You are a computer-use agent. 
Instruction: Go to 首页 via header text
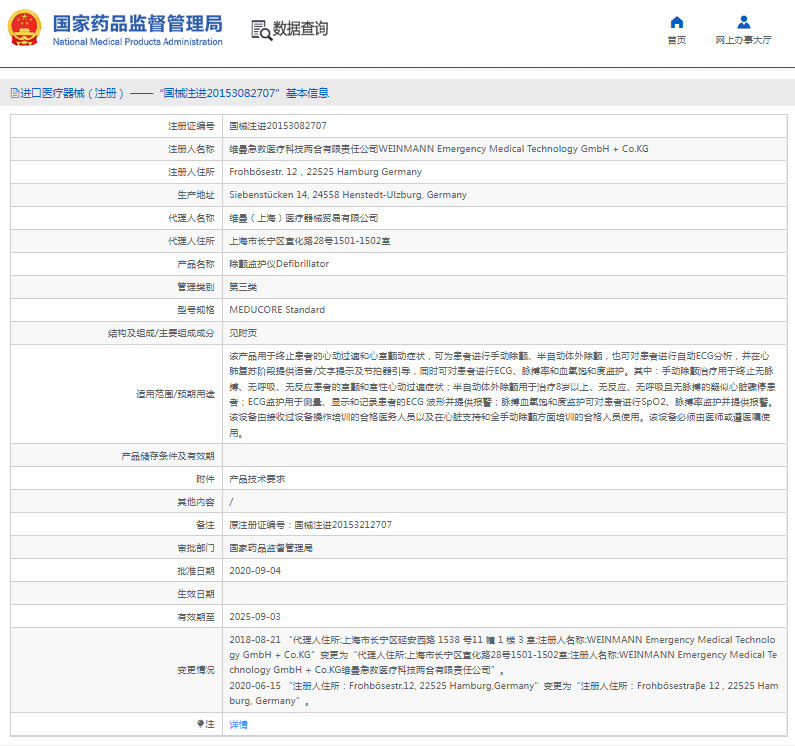[x=676, y=40]
